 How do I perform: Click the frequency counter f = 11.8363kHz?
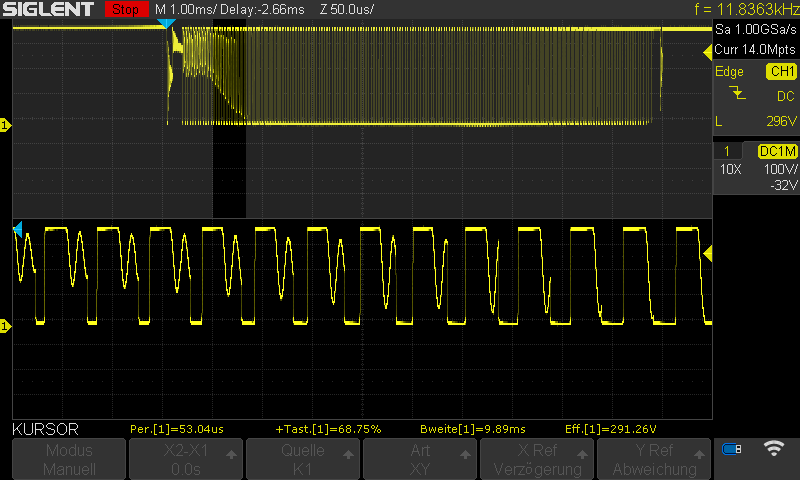(x=746, y=9)
